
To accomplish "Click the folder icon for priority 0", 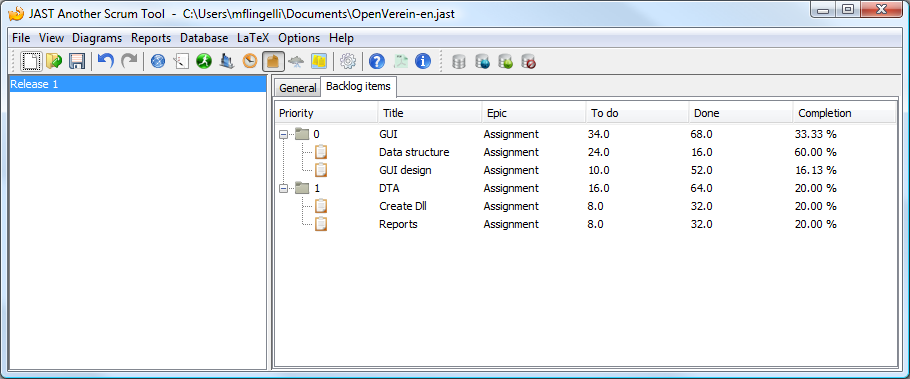I will [302, 134].
